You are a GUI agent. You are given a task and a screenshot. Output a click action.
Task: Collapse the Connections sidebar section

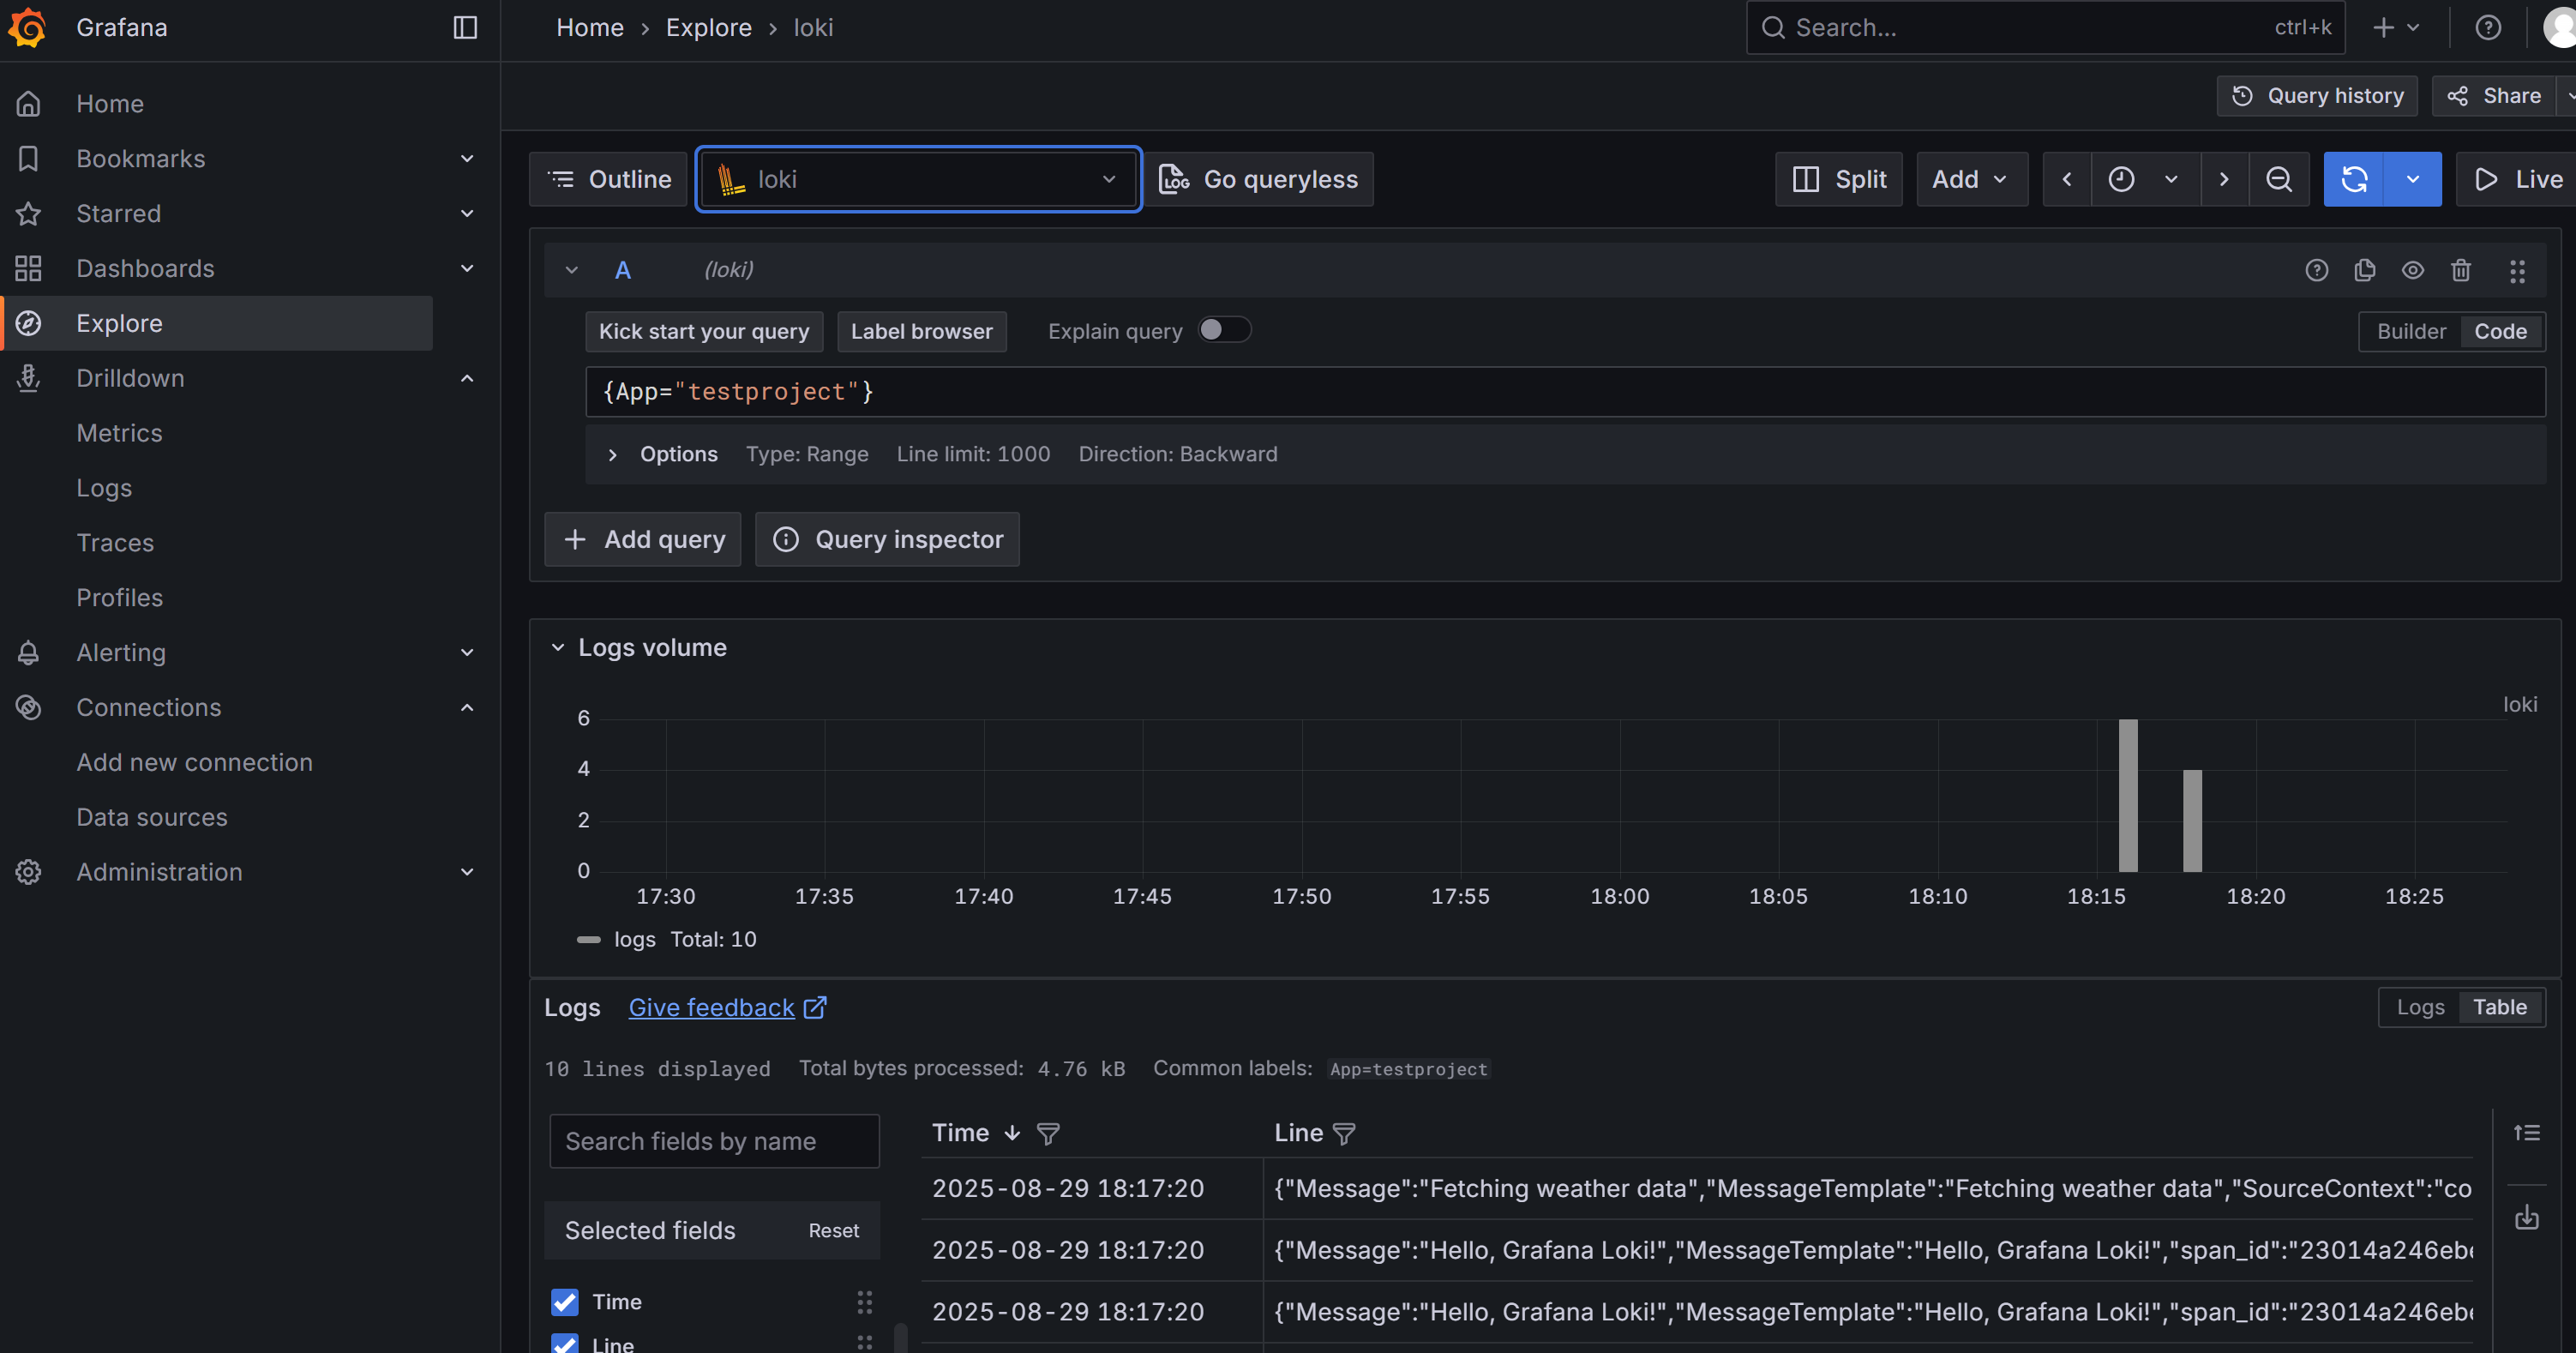466,707
